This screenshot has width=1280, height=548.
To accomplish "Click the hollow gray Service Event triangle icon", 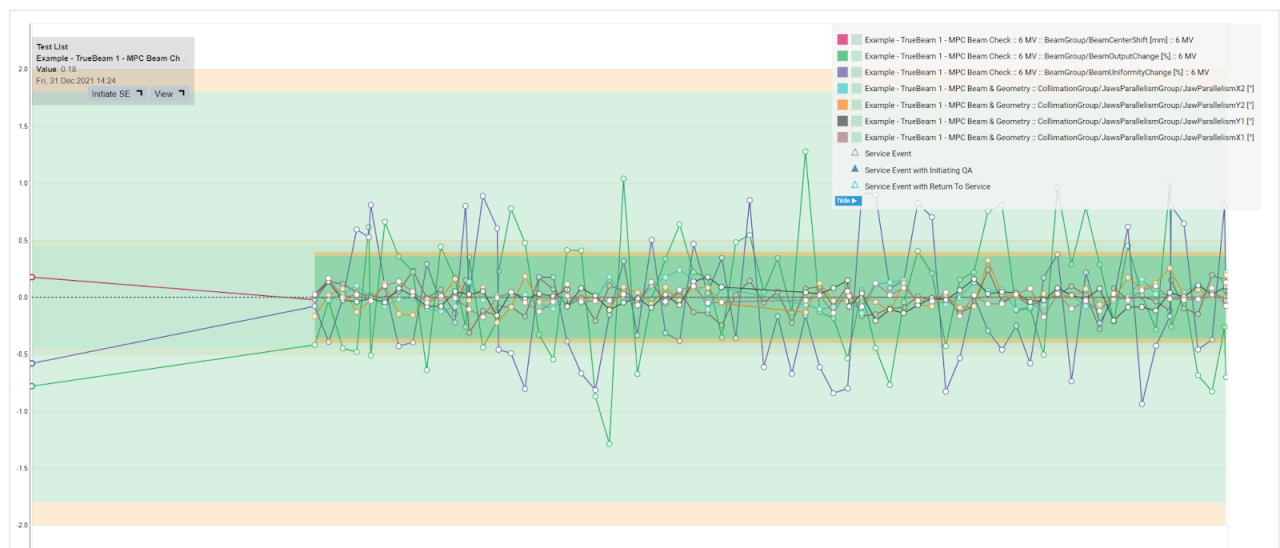I will click(855, 153).
